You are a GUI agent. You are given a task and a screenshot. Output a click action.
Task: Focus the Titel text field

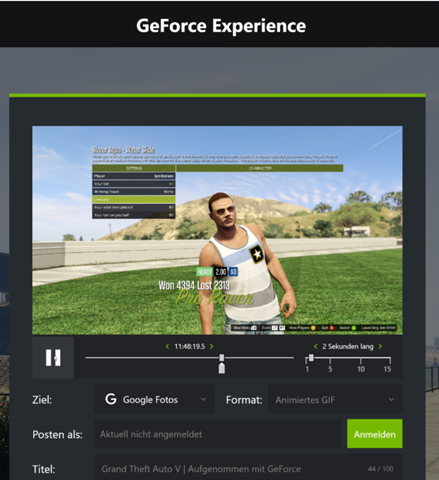click(x=248, y=468)
